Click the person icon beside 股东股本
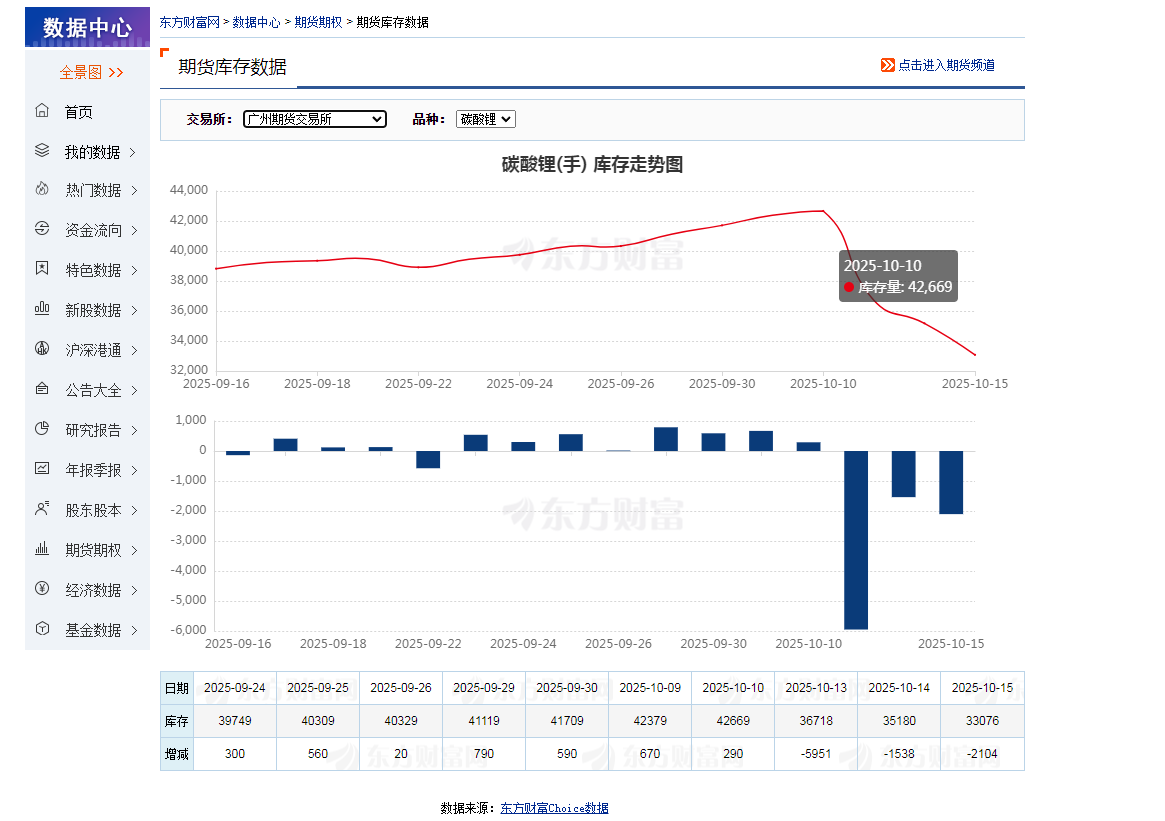 click(x=42, y=509)
